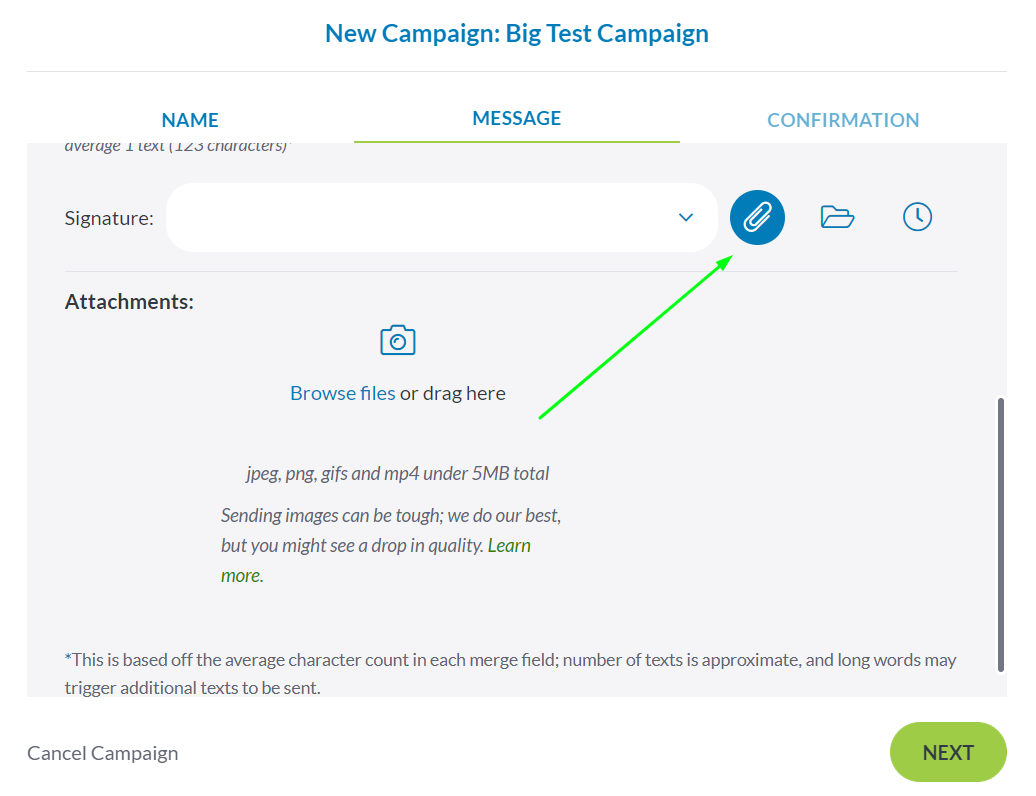Click the character count footnote text
Screen dimensions: 1036x796
coord(510,674)
